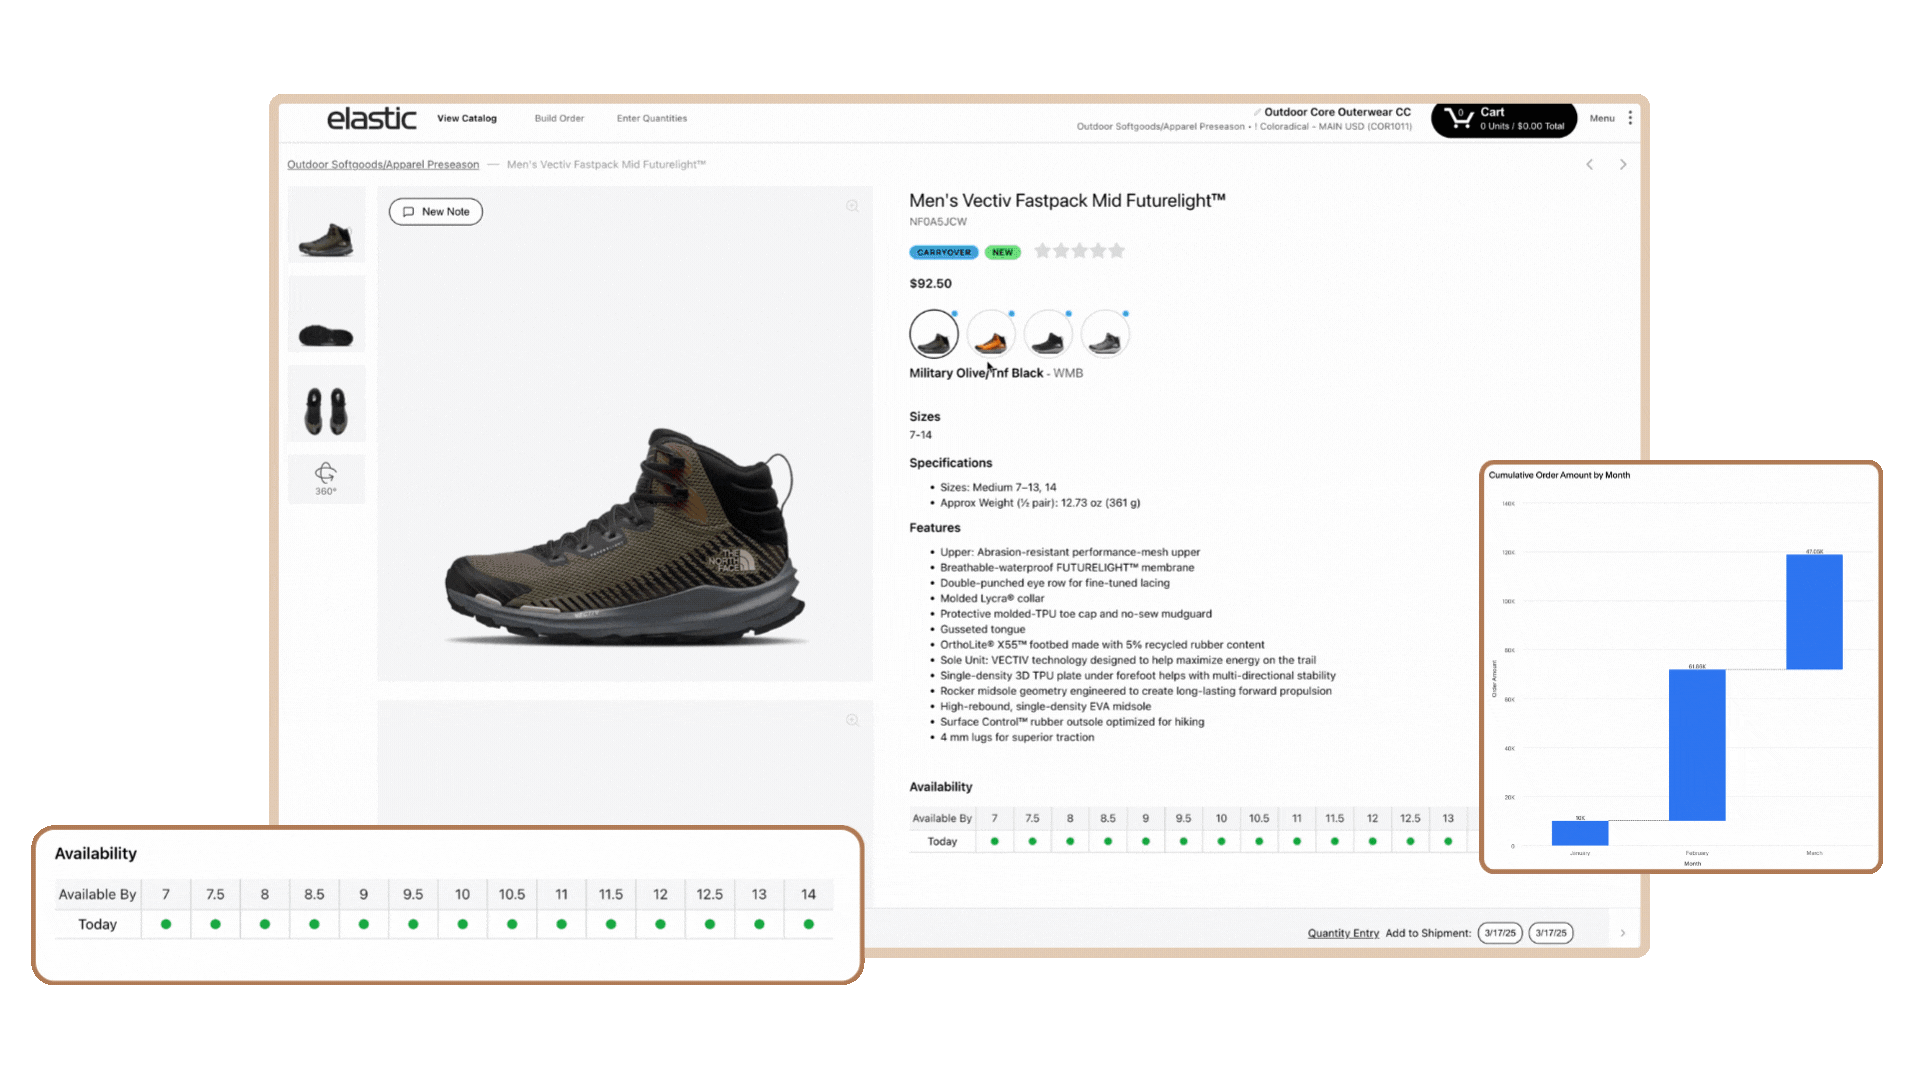
Task: Click the zoom magnifier on main image
Action: pos(852,206)
